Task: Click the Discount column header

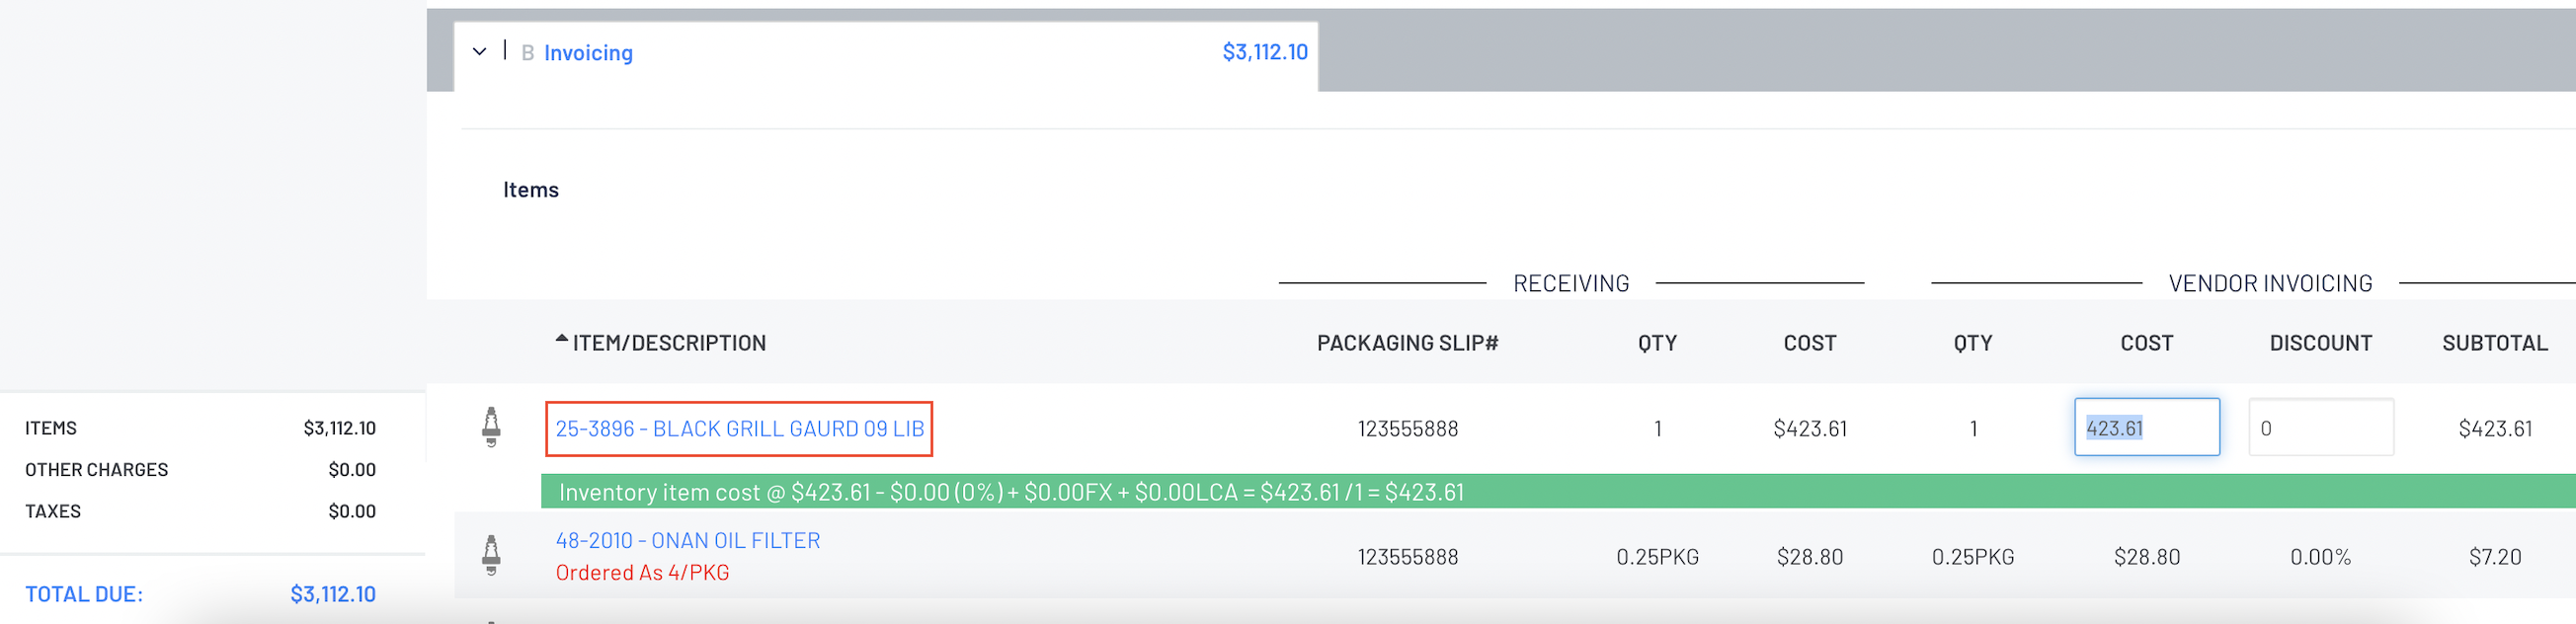Action: click(x=2320, y=343)
